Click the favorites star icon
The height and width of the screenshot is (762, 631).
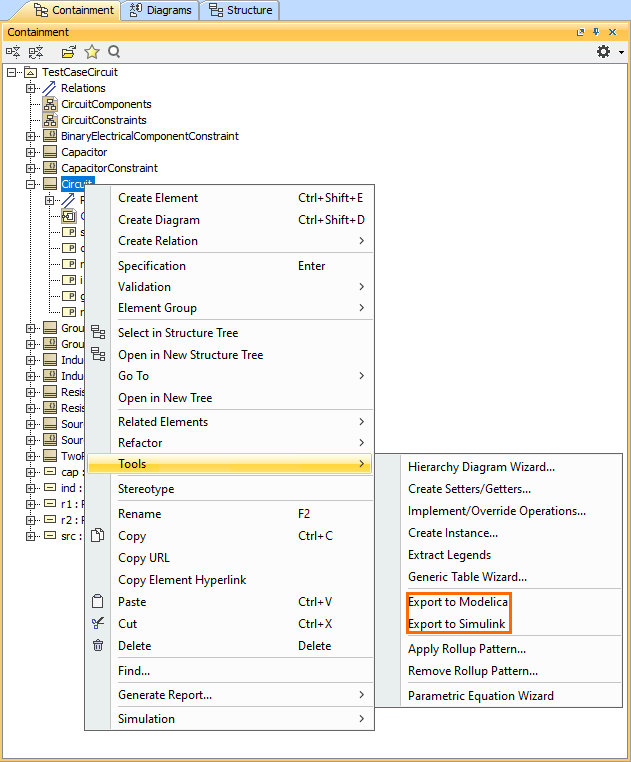(x=91, y=52)
